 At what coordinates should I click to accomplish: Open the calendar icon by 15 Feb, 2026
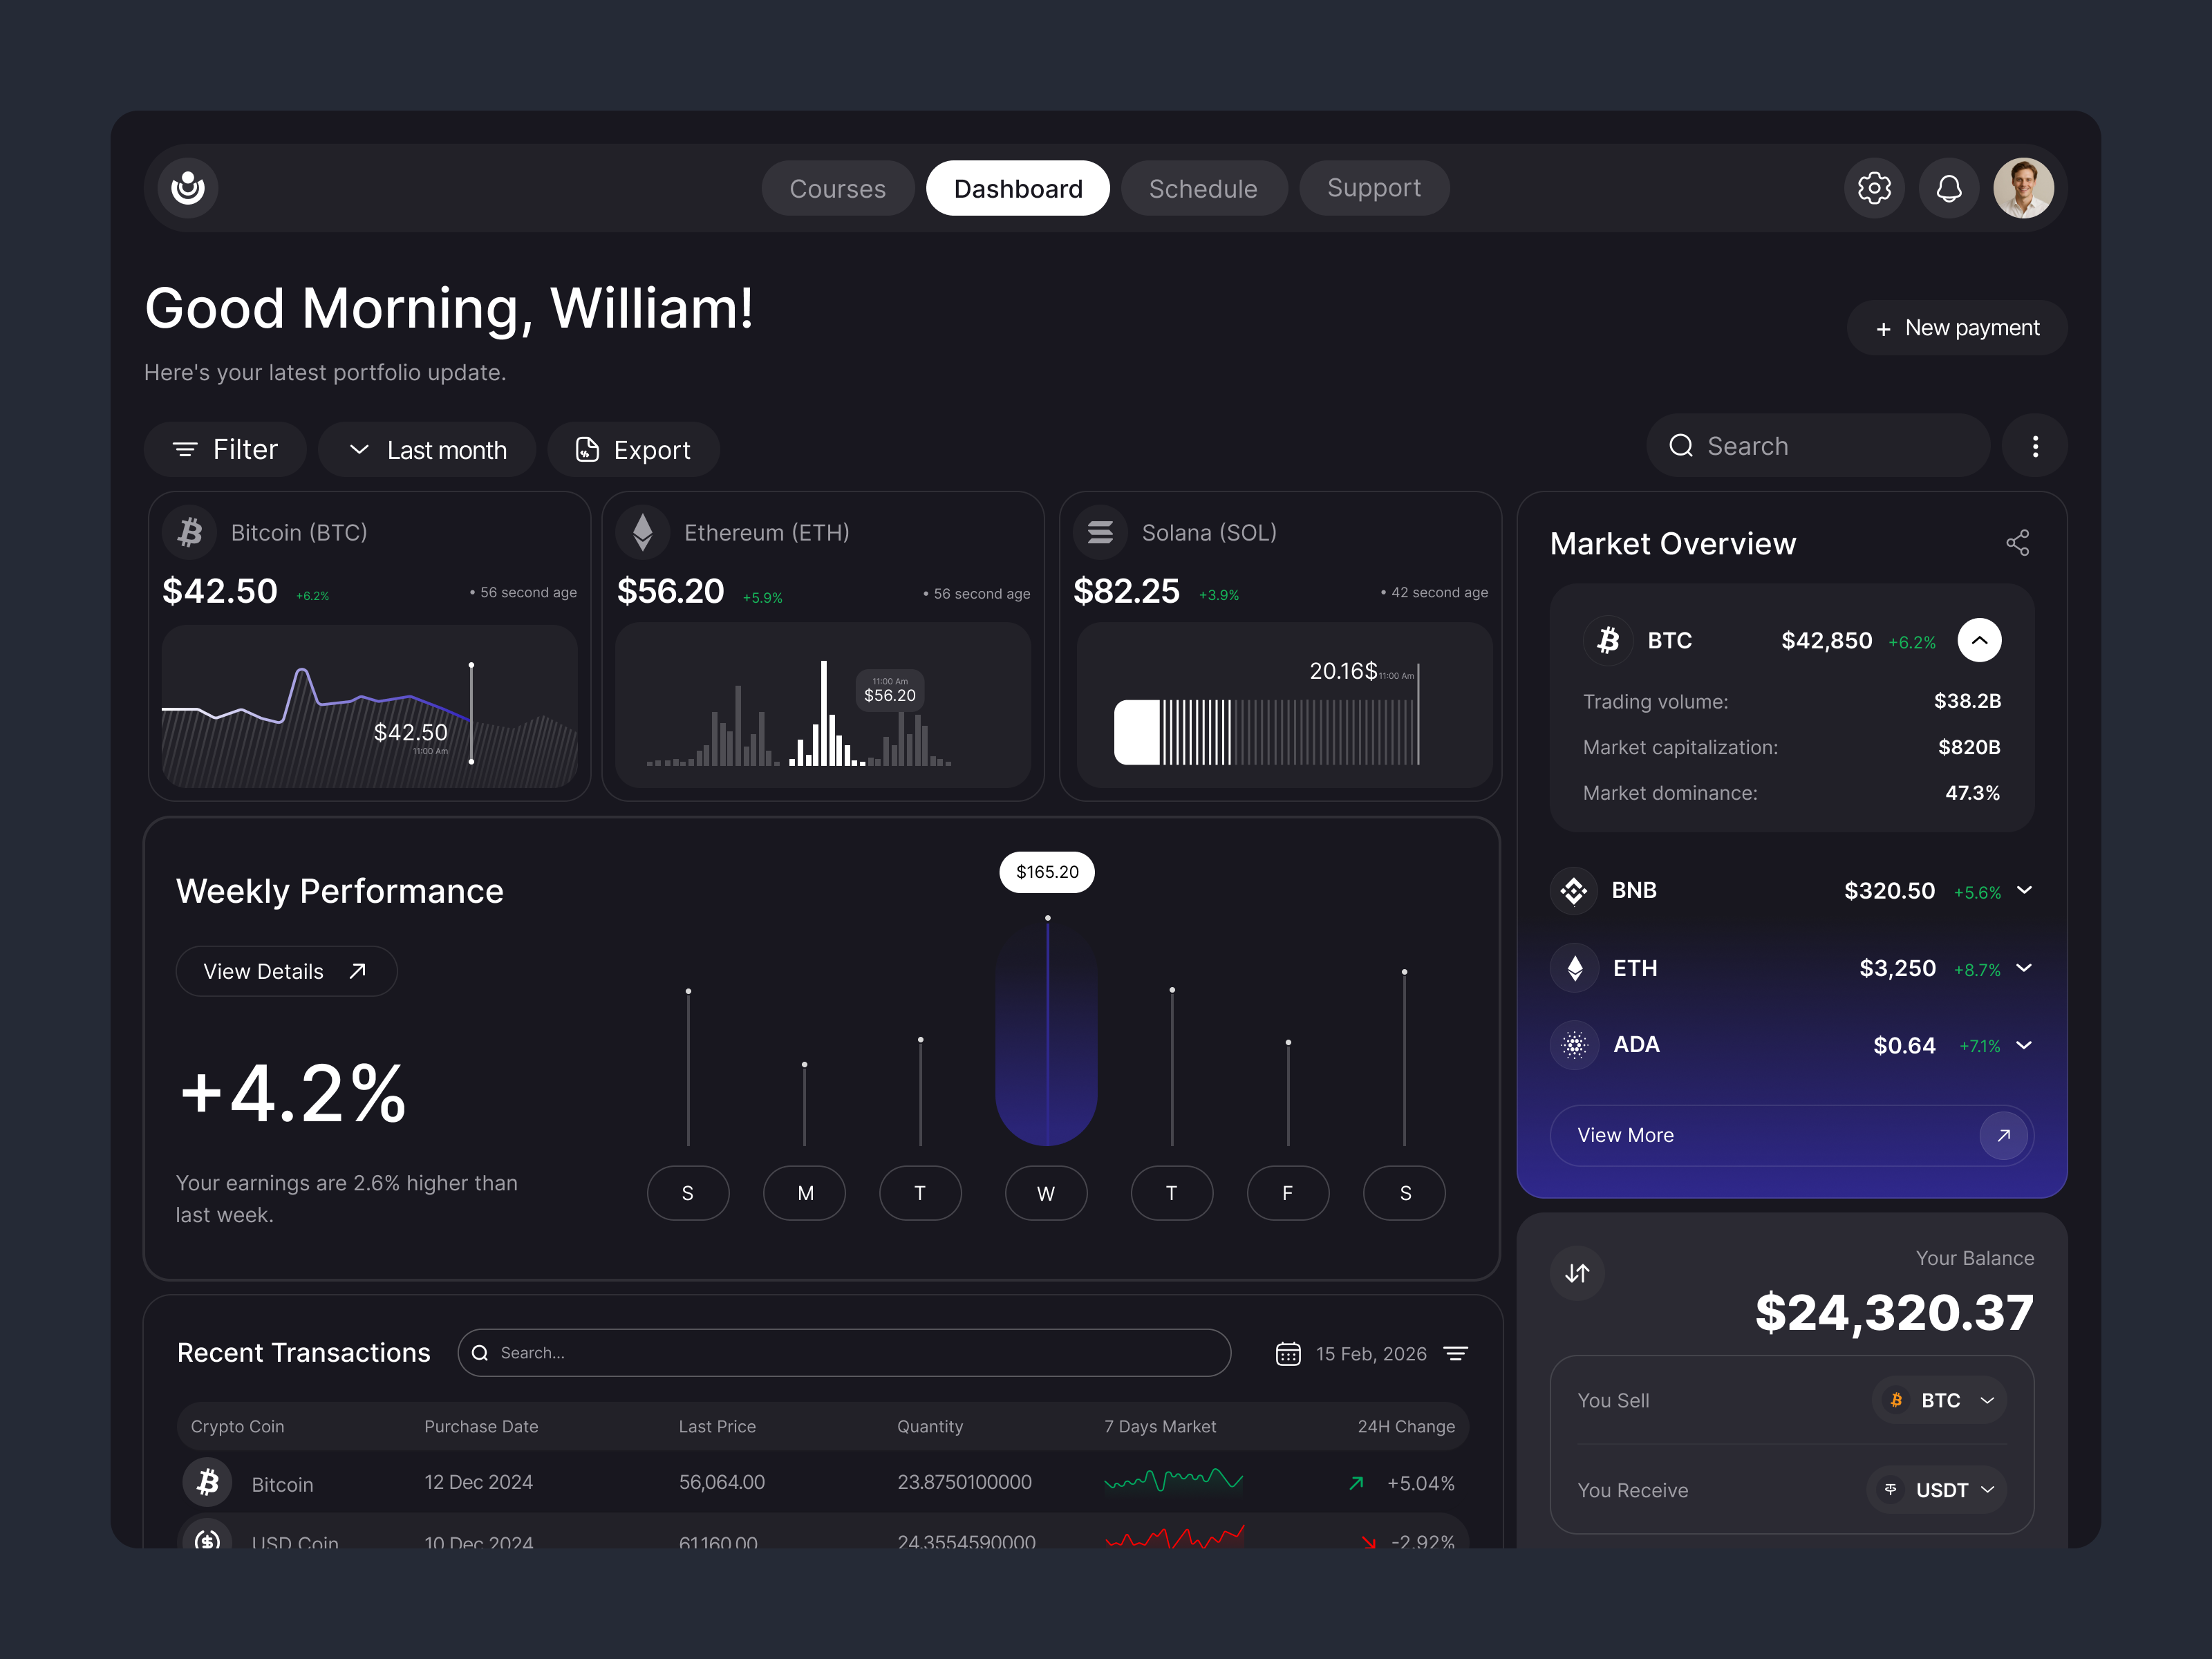(1288, 1353)
